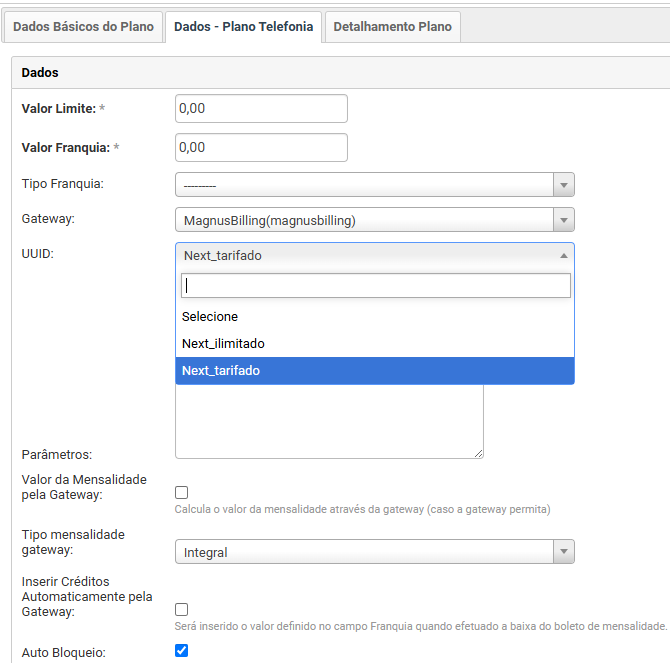Pick the highlighted Next_tarifado option
This screenshot has width=670, height=663.
pos(221,371)
